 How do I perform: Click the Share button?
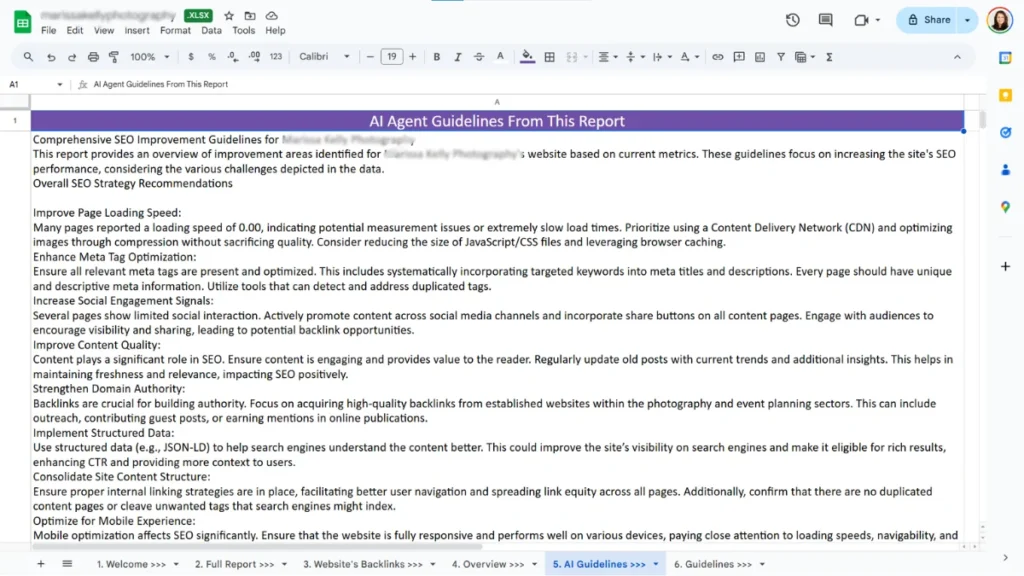[x=928, y=20]
